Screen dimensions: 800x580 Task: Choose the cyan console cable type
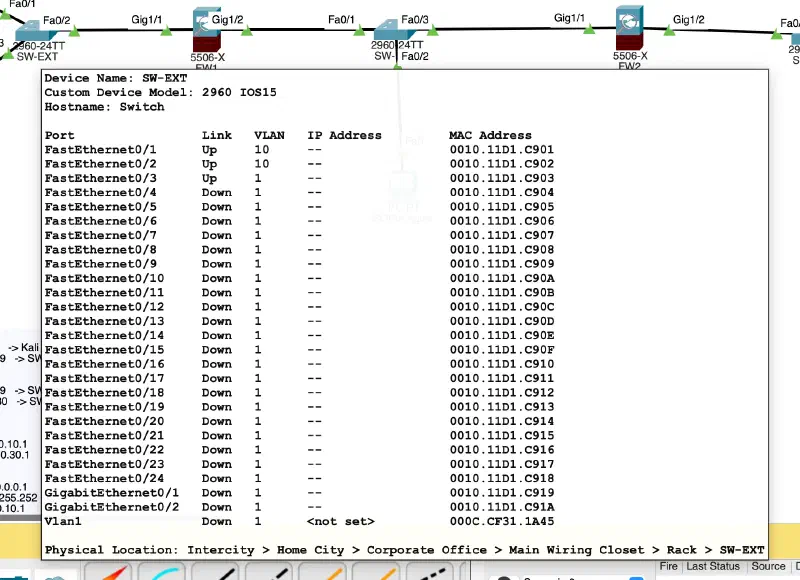[x=162, y=572]
